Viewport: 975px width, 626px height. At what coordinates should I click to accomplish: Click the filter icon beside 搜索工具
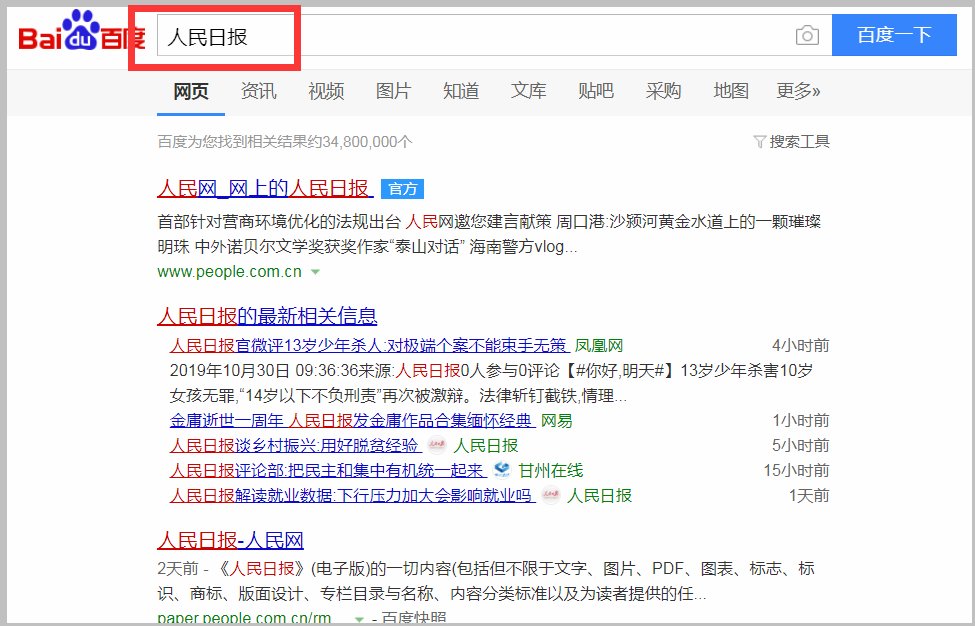point(759,142)
